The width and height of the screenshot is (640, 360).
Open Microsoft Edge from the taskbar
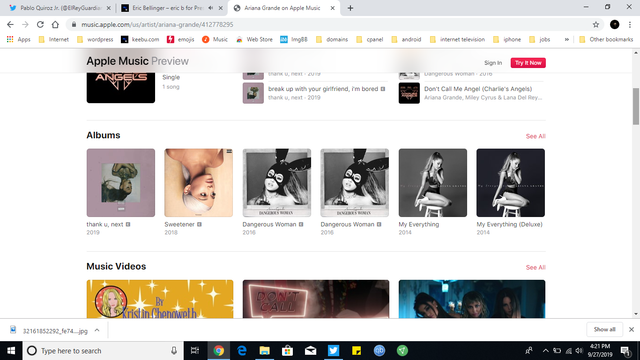point(242,351)
